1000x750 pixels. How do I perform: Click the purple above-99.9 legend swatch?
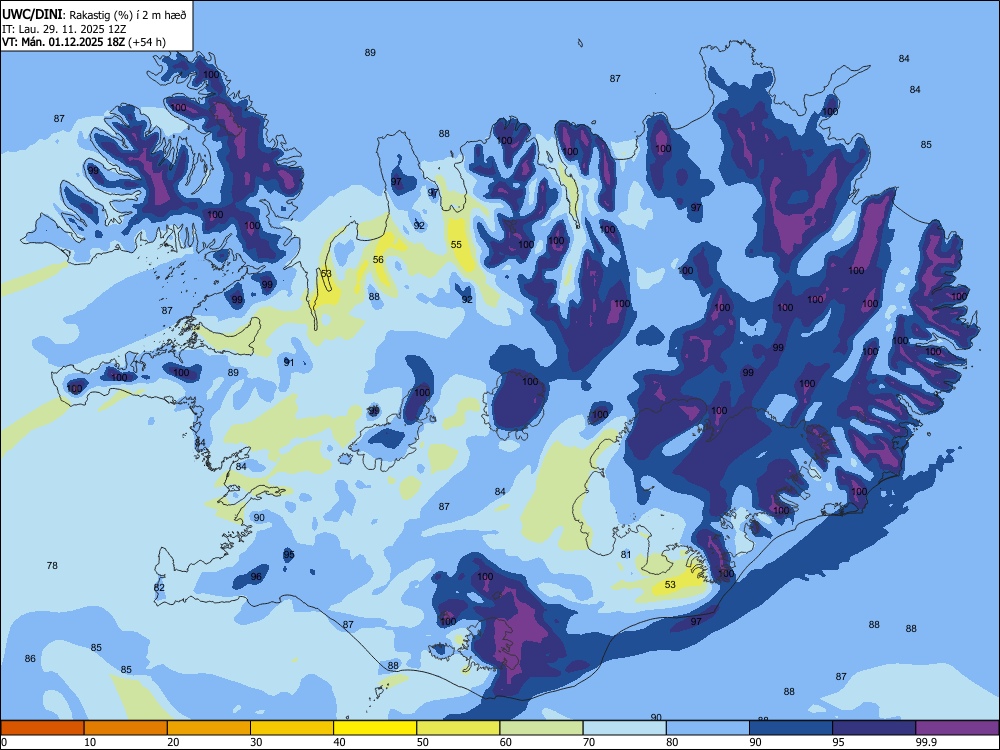[x=957, y=728]
